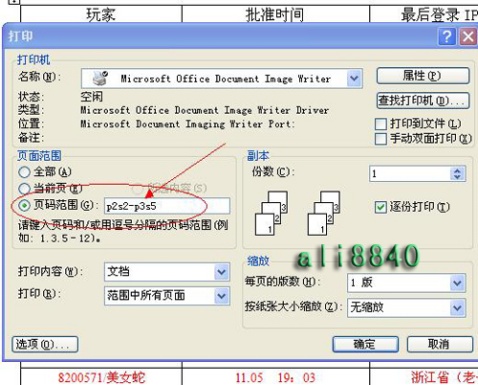Click the page range field containing p2s2-p3s5

click(167, 206)
